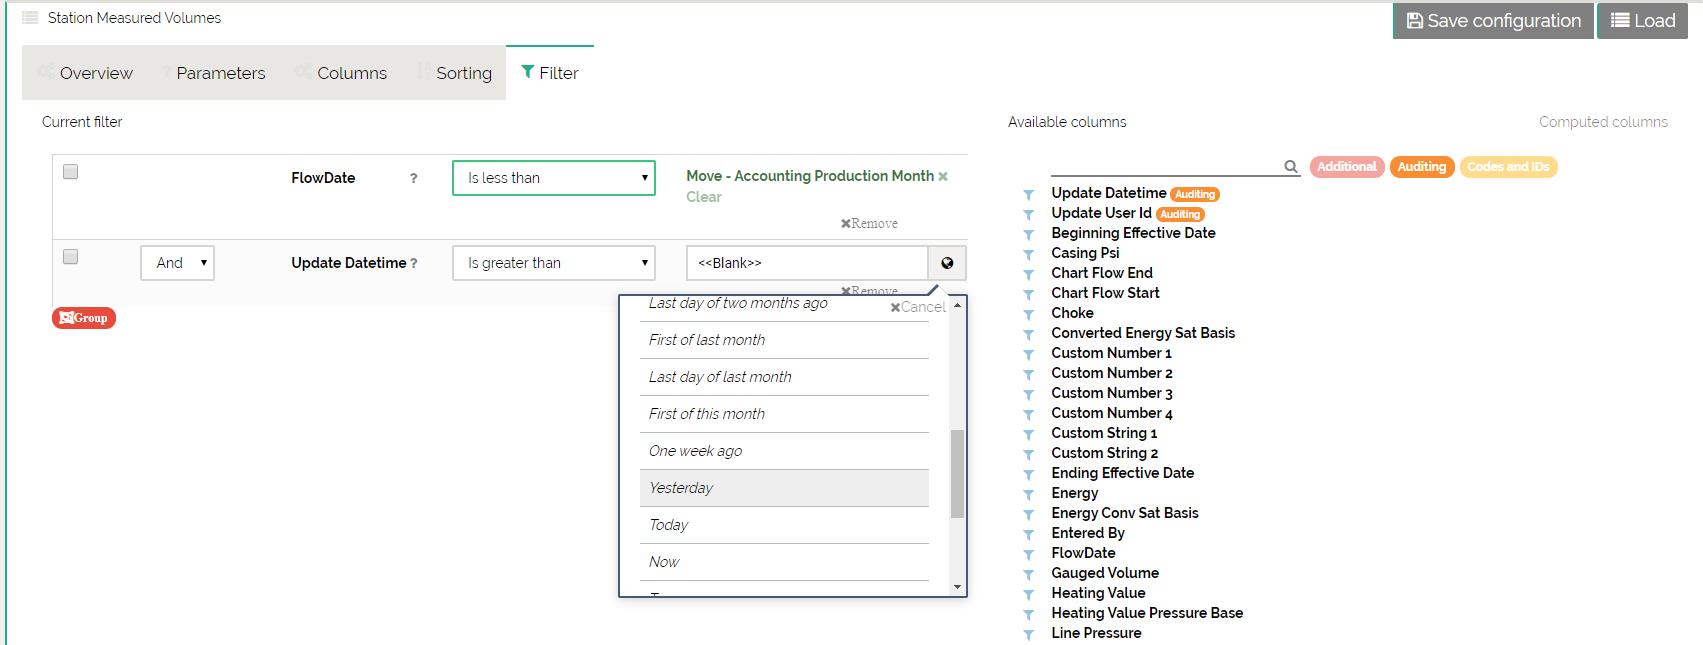Viewport: 1703px width, 645px height.
Task: Switch to the Columns tab
Action: coord(351,73)
